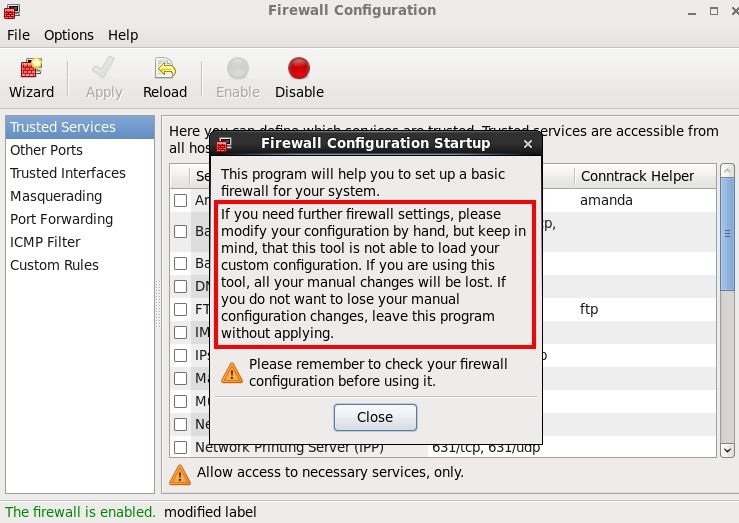Viewport: 739px width, 523px height.
Task: Disable the firewall with the red icon
Action: pos(299,68)
